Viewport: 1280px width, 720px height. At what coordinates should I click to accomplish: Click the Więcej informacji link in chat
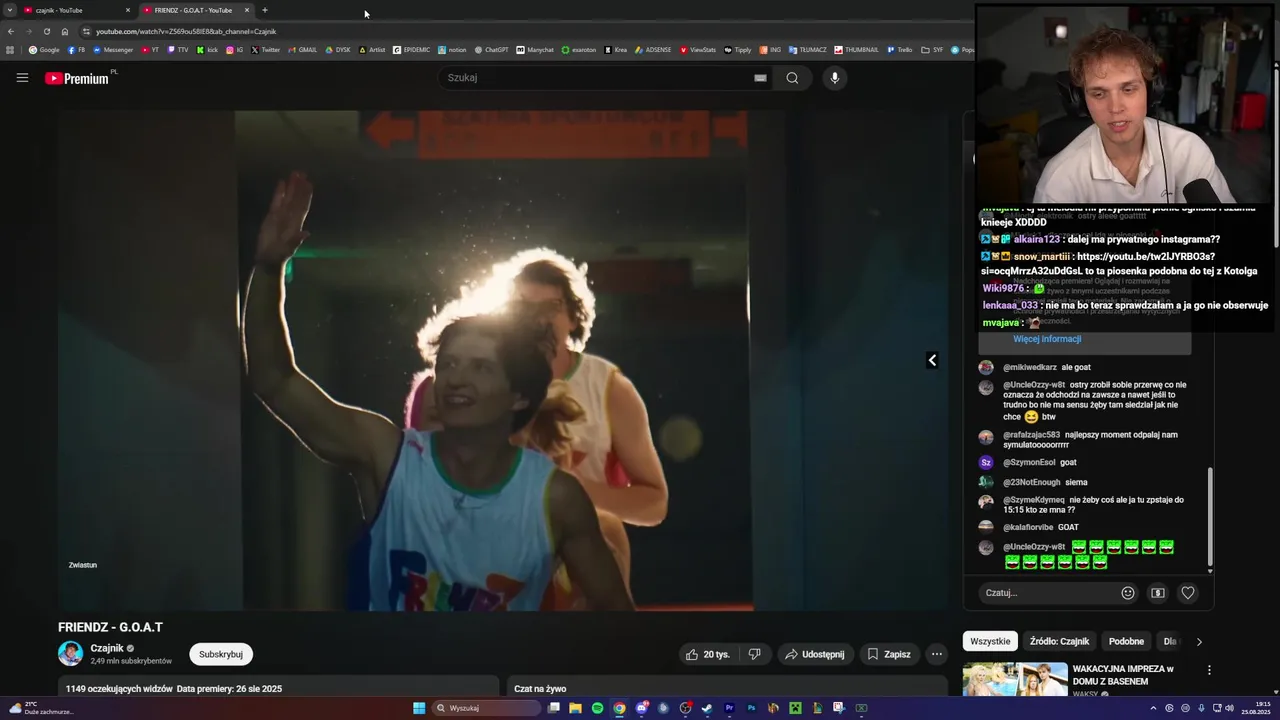click(x=1047, y=339)
